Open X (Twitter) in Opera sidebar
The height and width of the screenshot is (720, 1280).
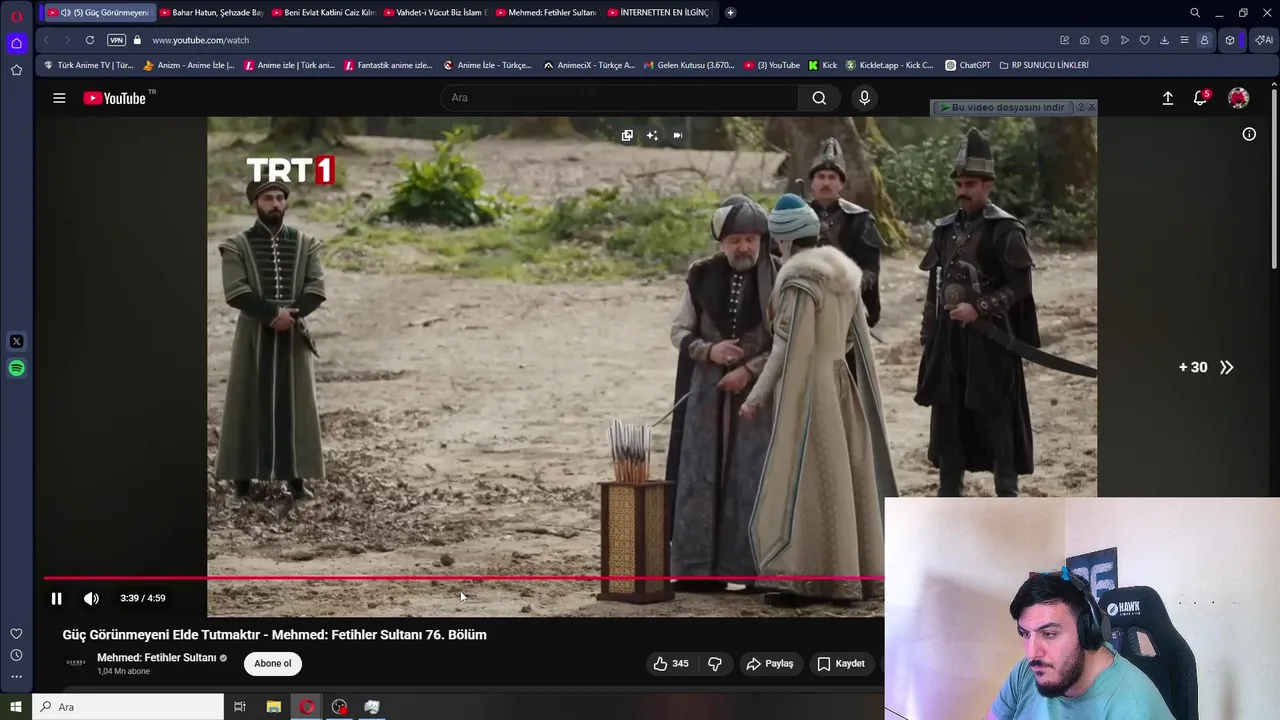16,341
